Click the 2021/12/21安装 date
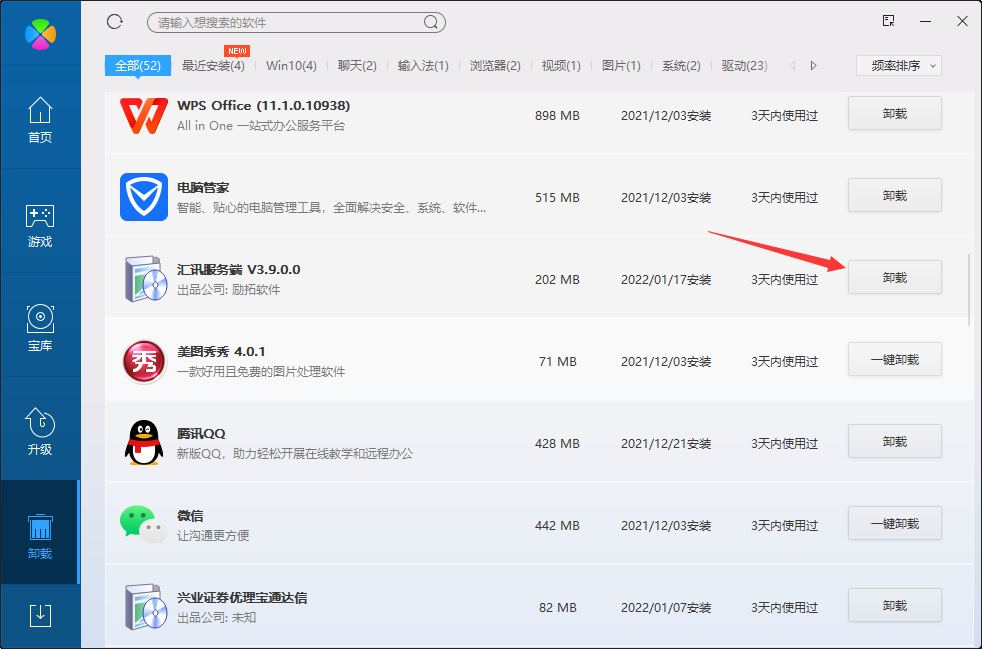 click(x=666, y=444)
